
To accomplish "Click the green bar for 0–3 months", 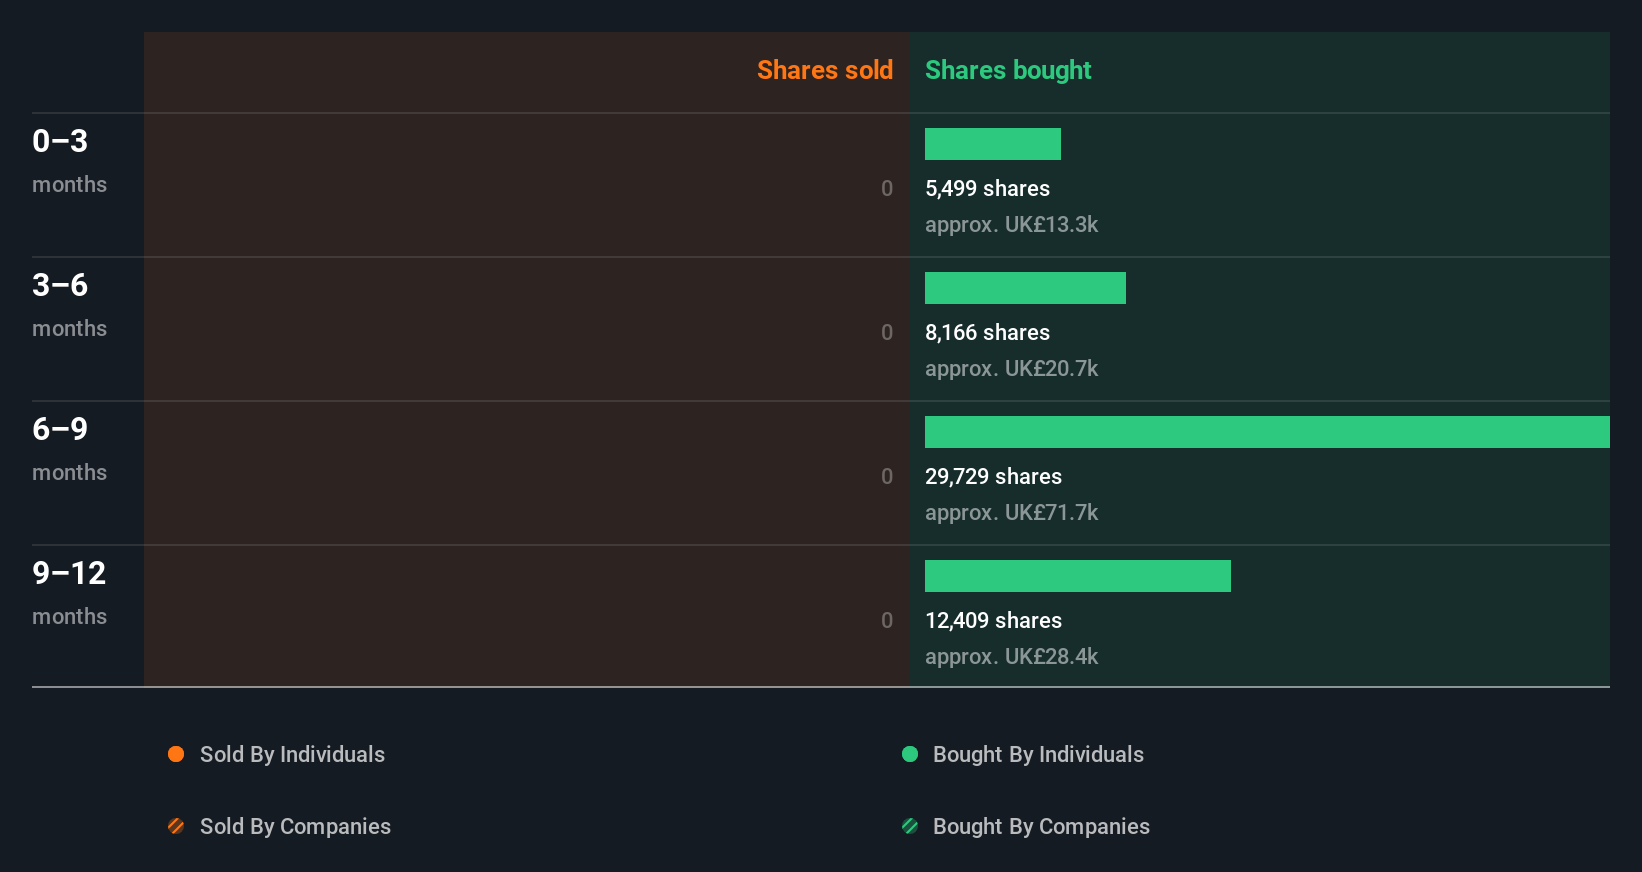I will click(x=993, y=144).
